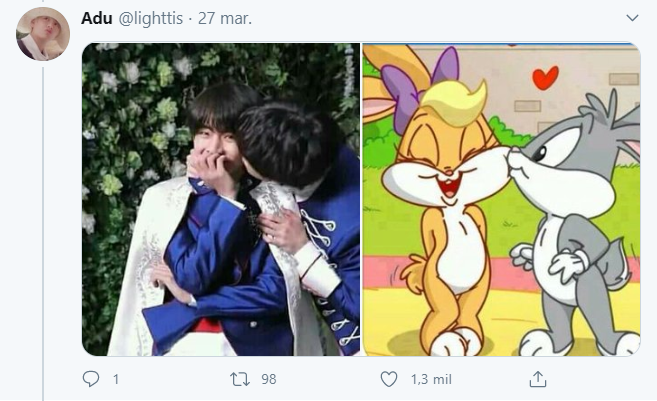View the cartoon bunnies image
The height and width of the screenshot is (401, 657).
pyautogui.click(x=501, y=199)
